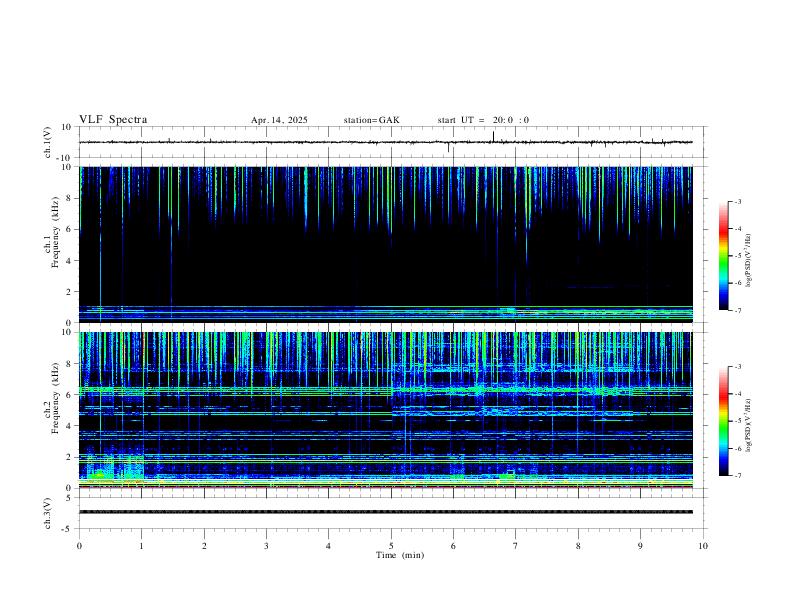Click the time axis tick label "3"
This screenshot has width=792, height=612.
(x=266, y=546)
